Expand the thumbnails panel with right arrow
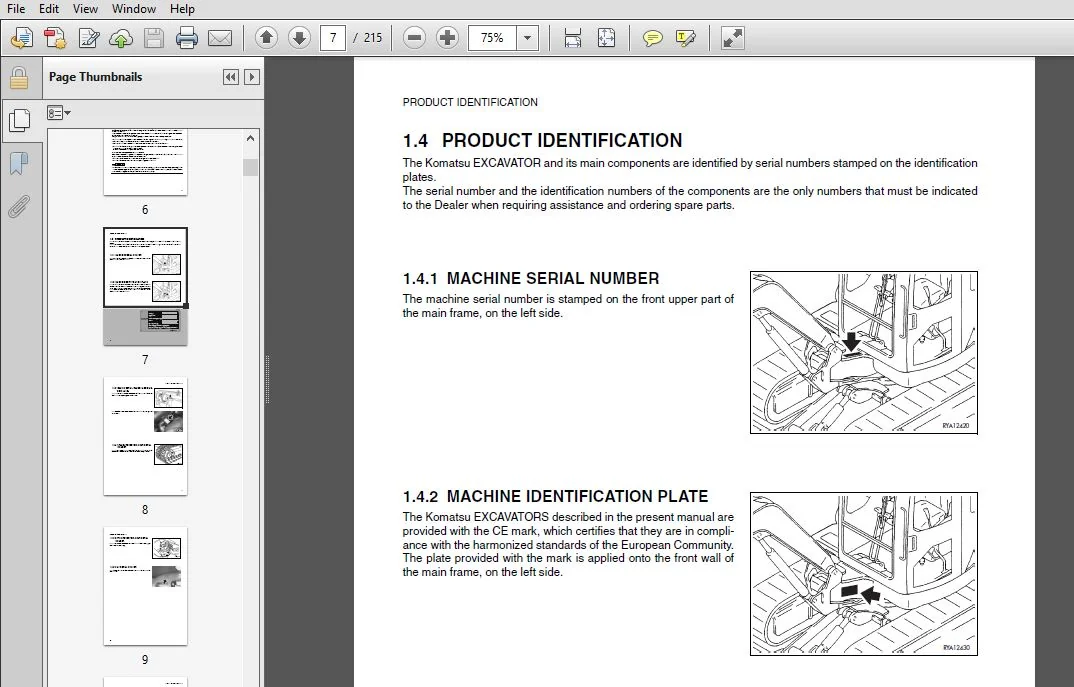The image size is (1074, 687). point(251,77)
